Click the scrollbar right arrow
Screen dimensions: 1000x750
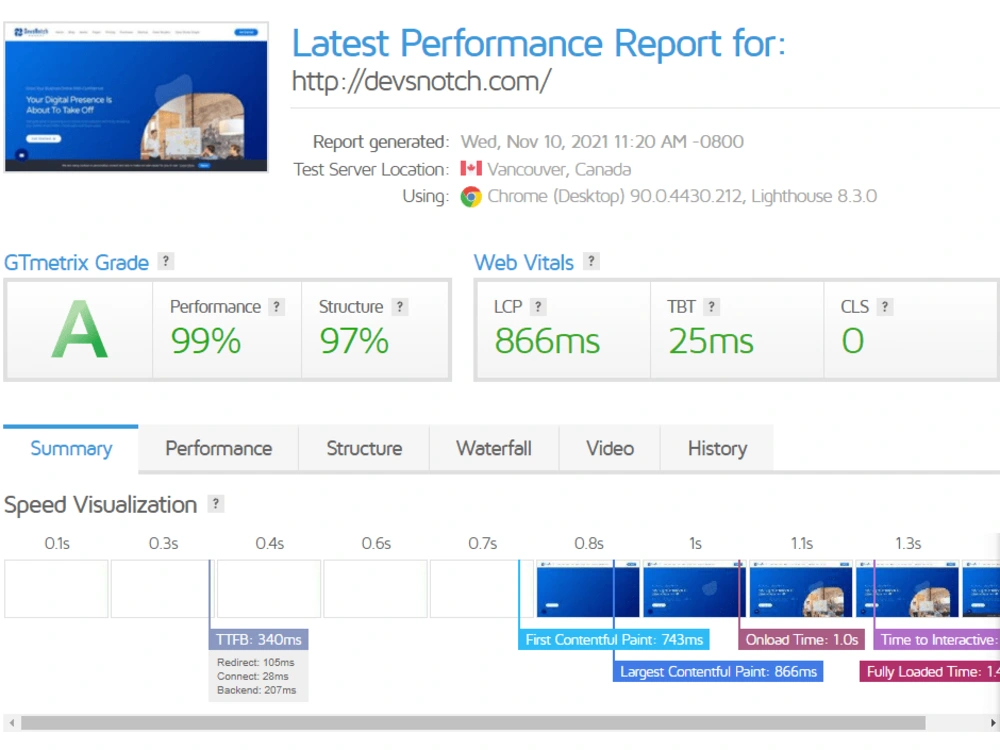point(993,723)
